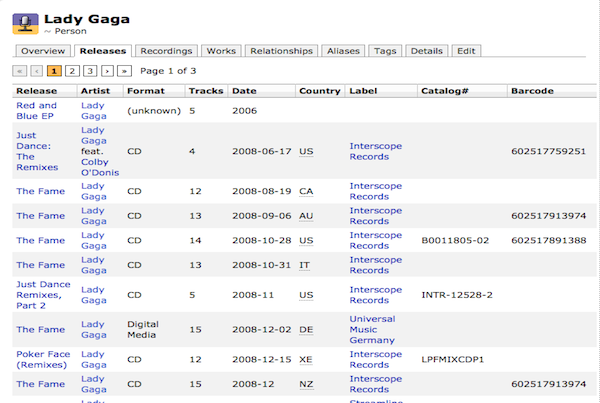Open the Works tab
The width and height of the screenshot is (600, 403).
(221, 51)
